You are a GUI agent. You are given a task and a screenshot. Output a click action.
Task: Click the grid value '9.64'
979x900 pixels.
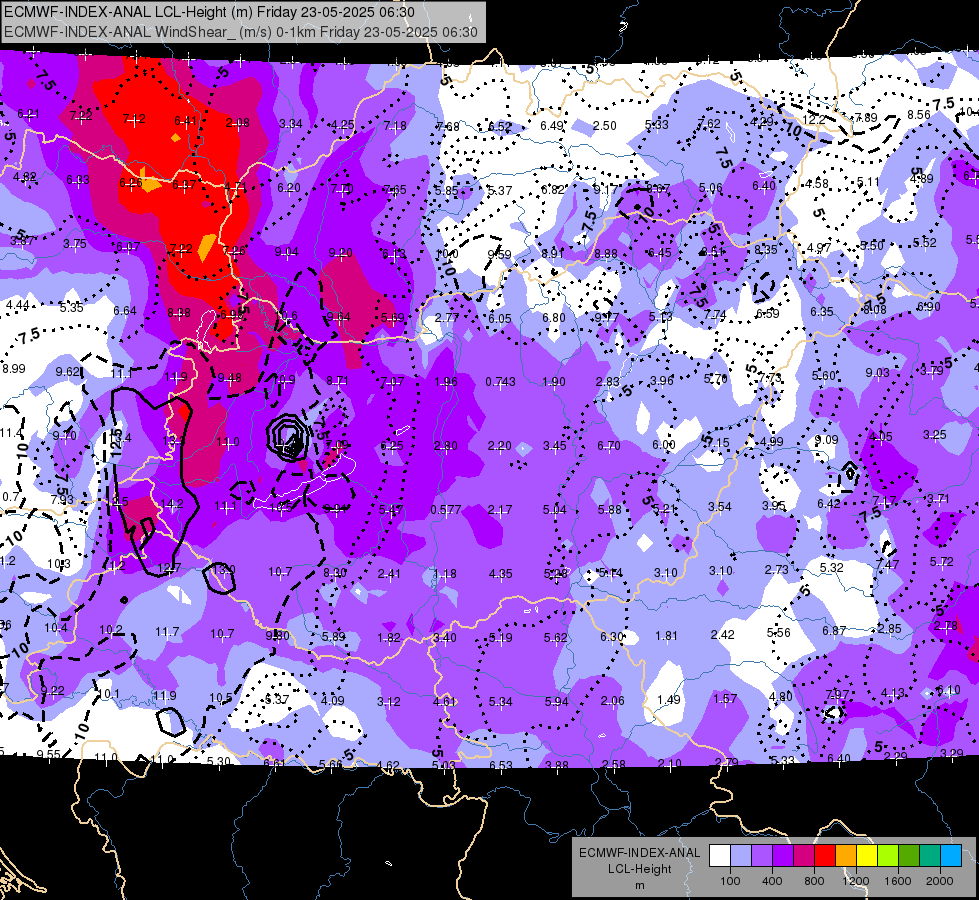pos(338,317)
